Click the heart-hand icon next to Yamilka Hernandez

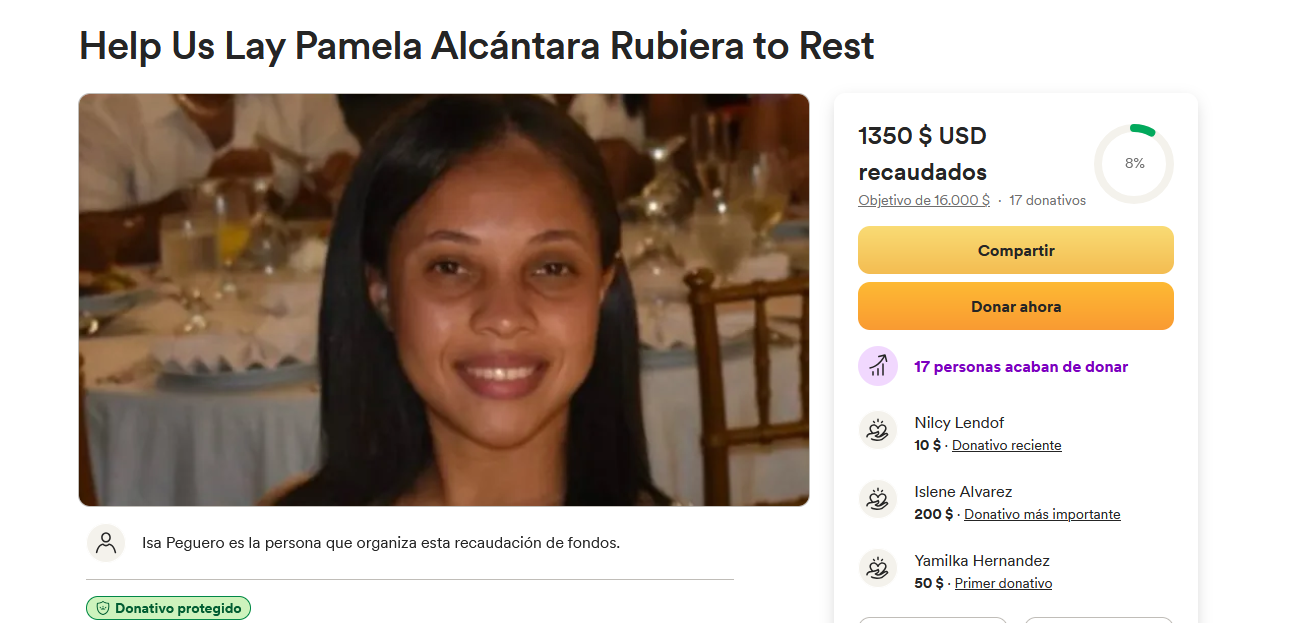[x=878, y=569]
